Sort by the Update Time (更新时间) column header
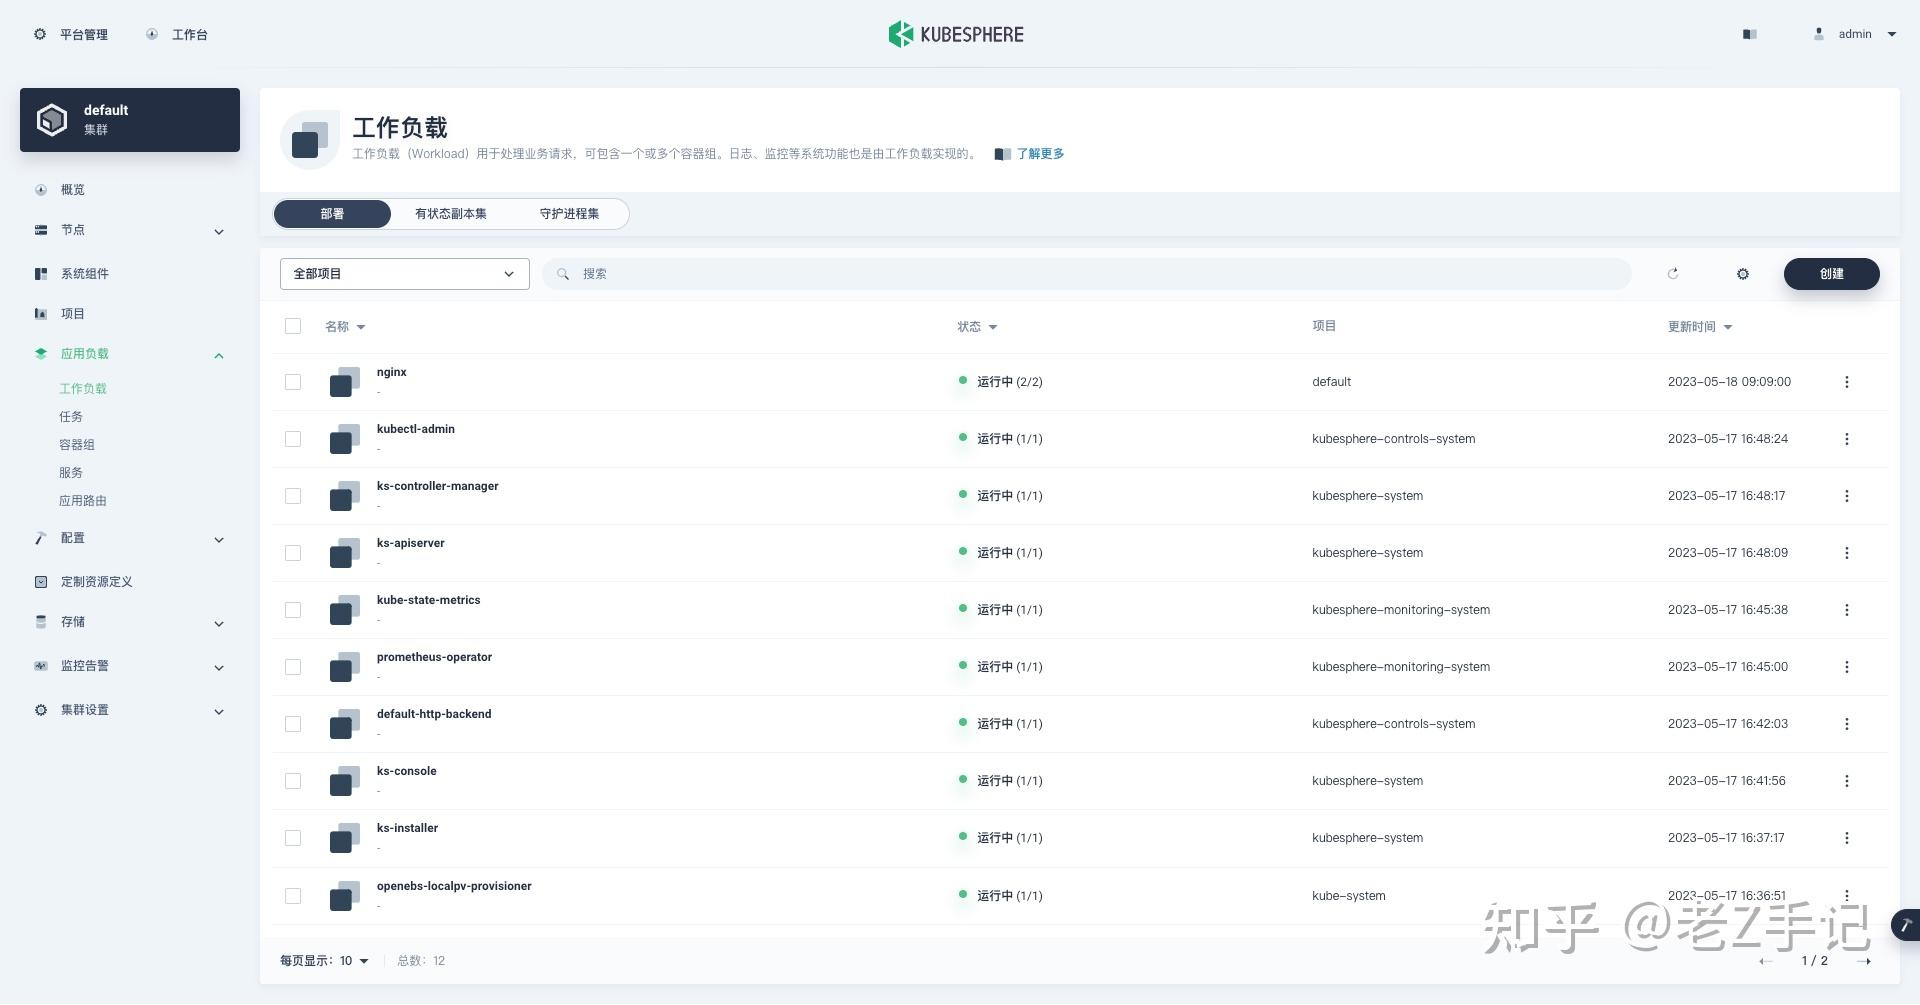This screenshot has height=1005, width=1920. point(1700,327)
